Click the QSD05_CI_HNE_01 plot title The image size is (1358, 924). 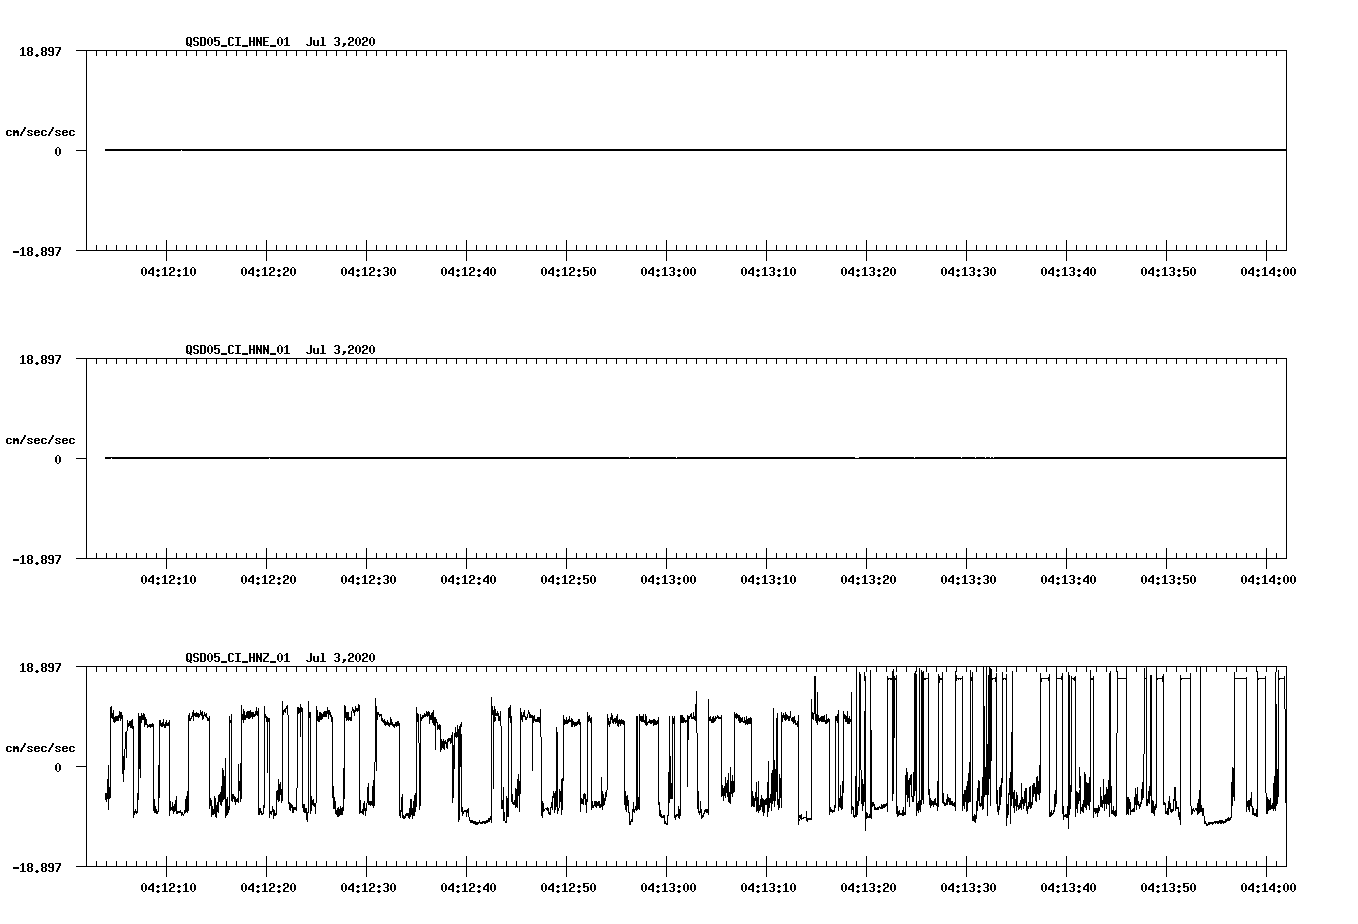click(x=280, y=42)
